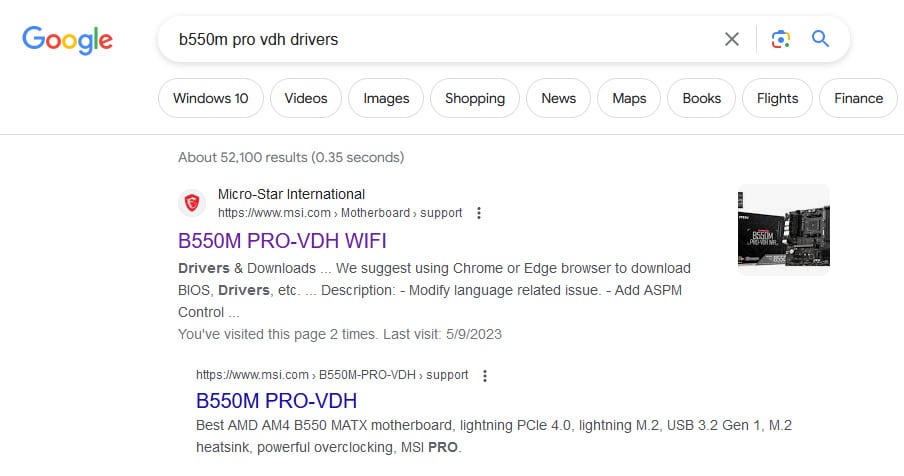Open the B550M PRO-VDH result link
This screenshot has width=904, height=476.
pyautogui.click(x=276, y=402)
